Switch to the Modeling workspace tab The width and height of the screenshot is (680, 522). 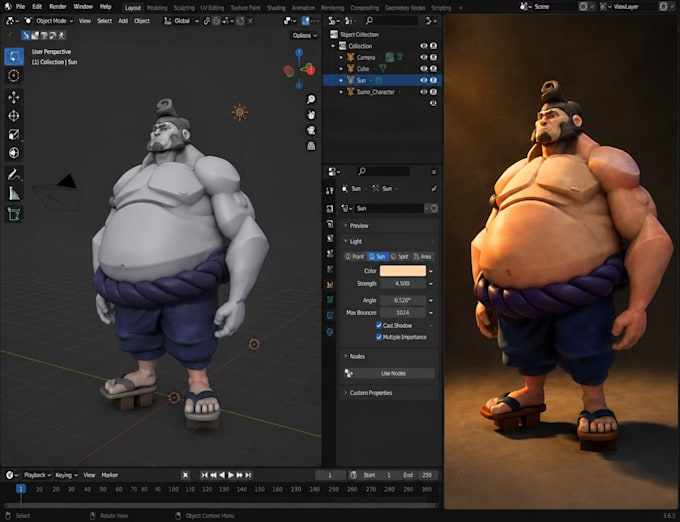coord(157,8)
